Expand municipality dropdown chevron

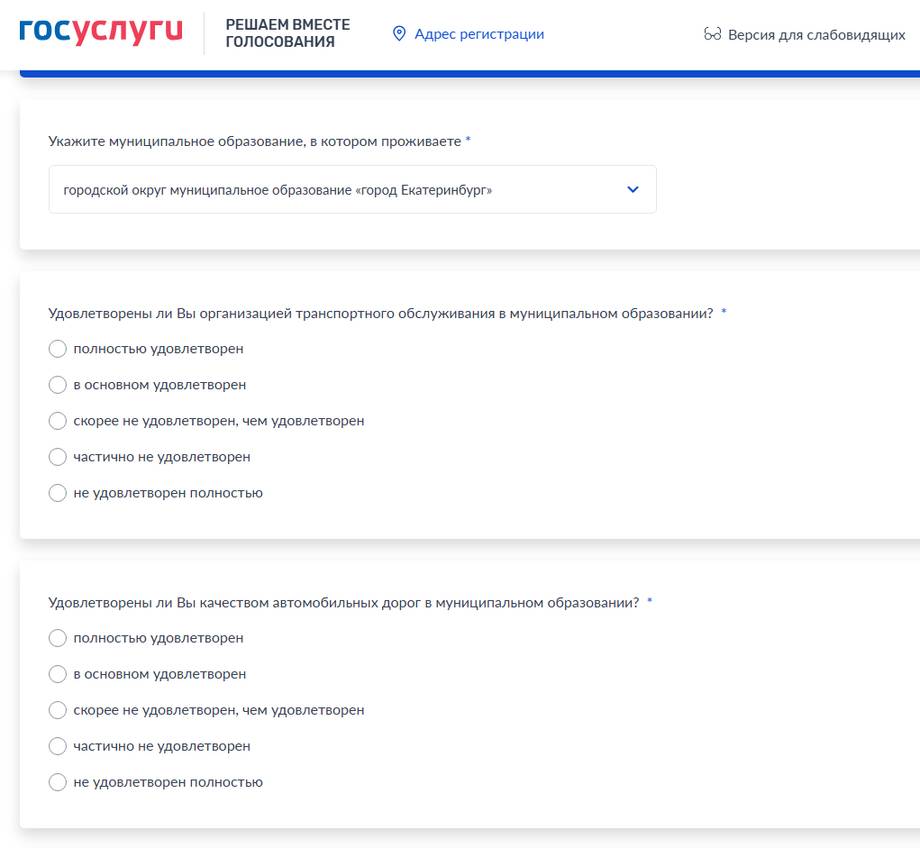click(x=632, y=190)
